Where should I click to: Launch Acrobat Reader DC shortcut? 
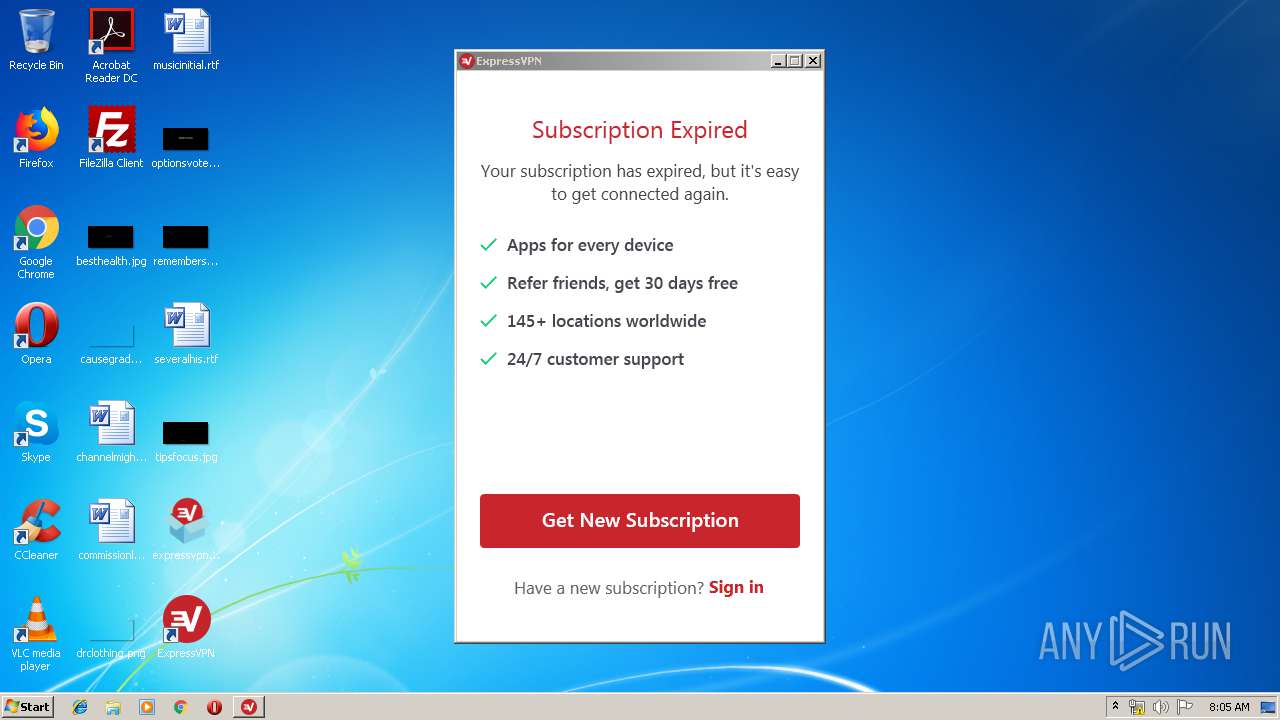point(111,46)
